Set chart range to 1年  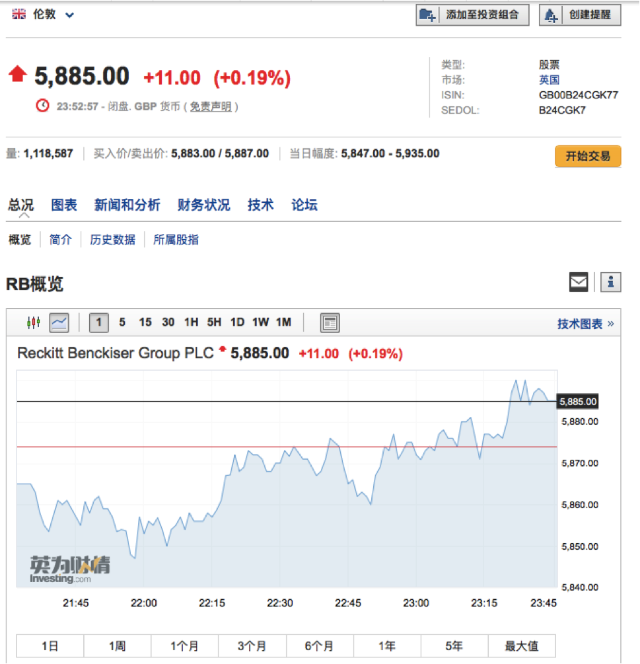coord(387,646)
